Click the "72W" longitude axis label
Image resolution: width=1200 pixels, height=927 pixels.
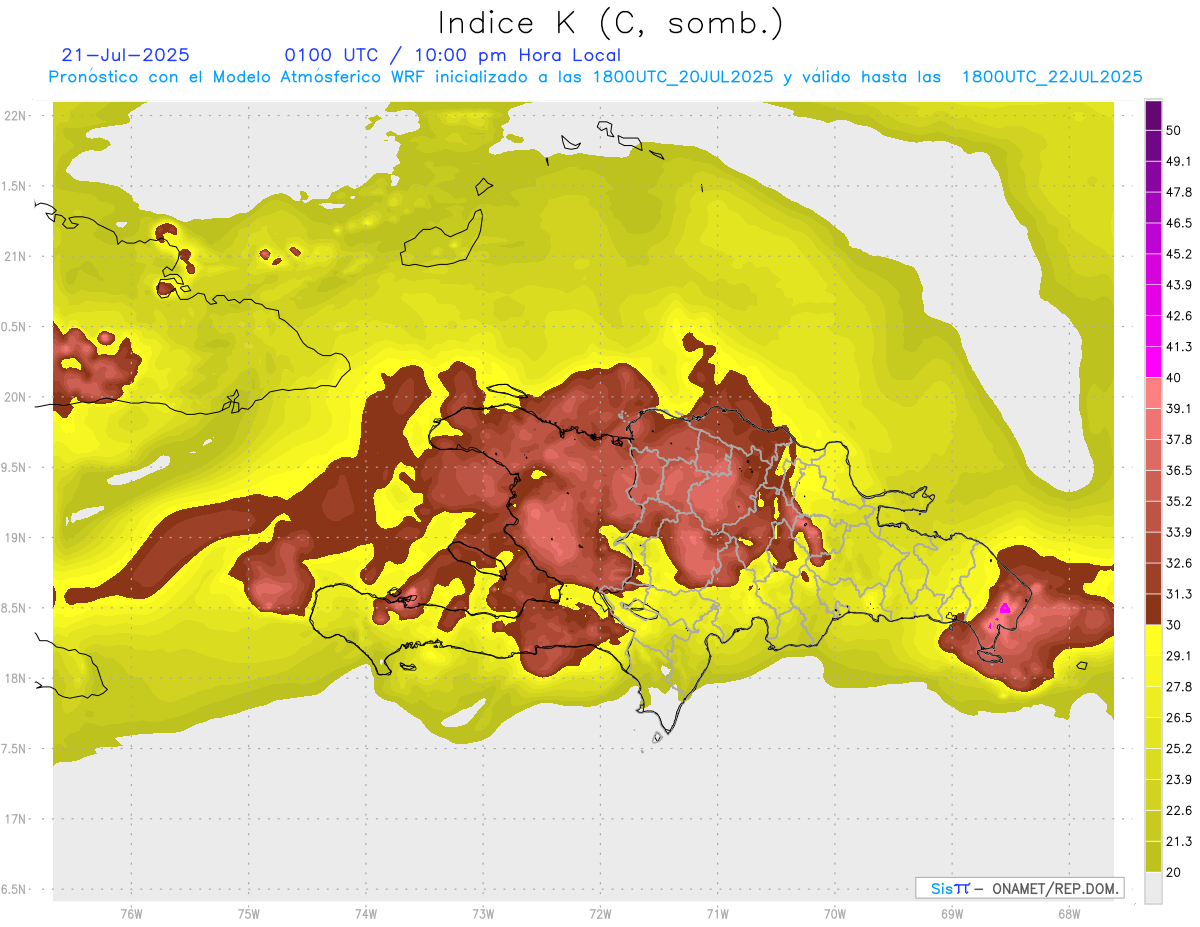(600, 913)
